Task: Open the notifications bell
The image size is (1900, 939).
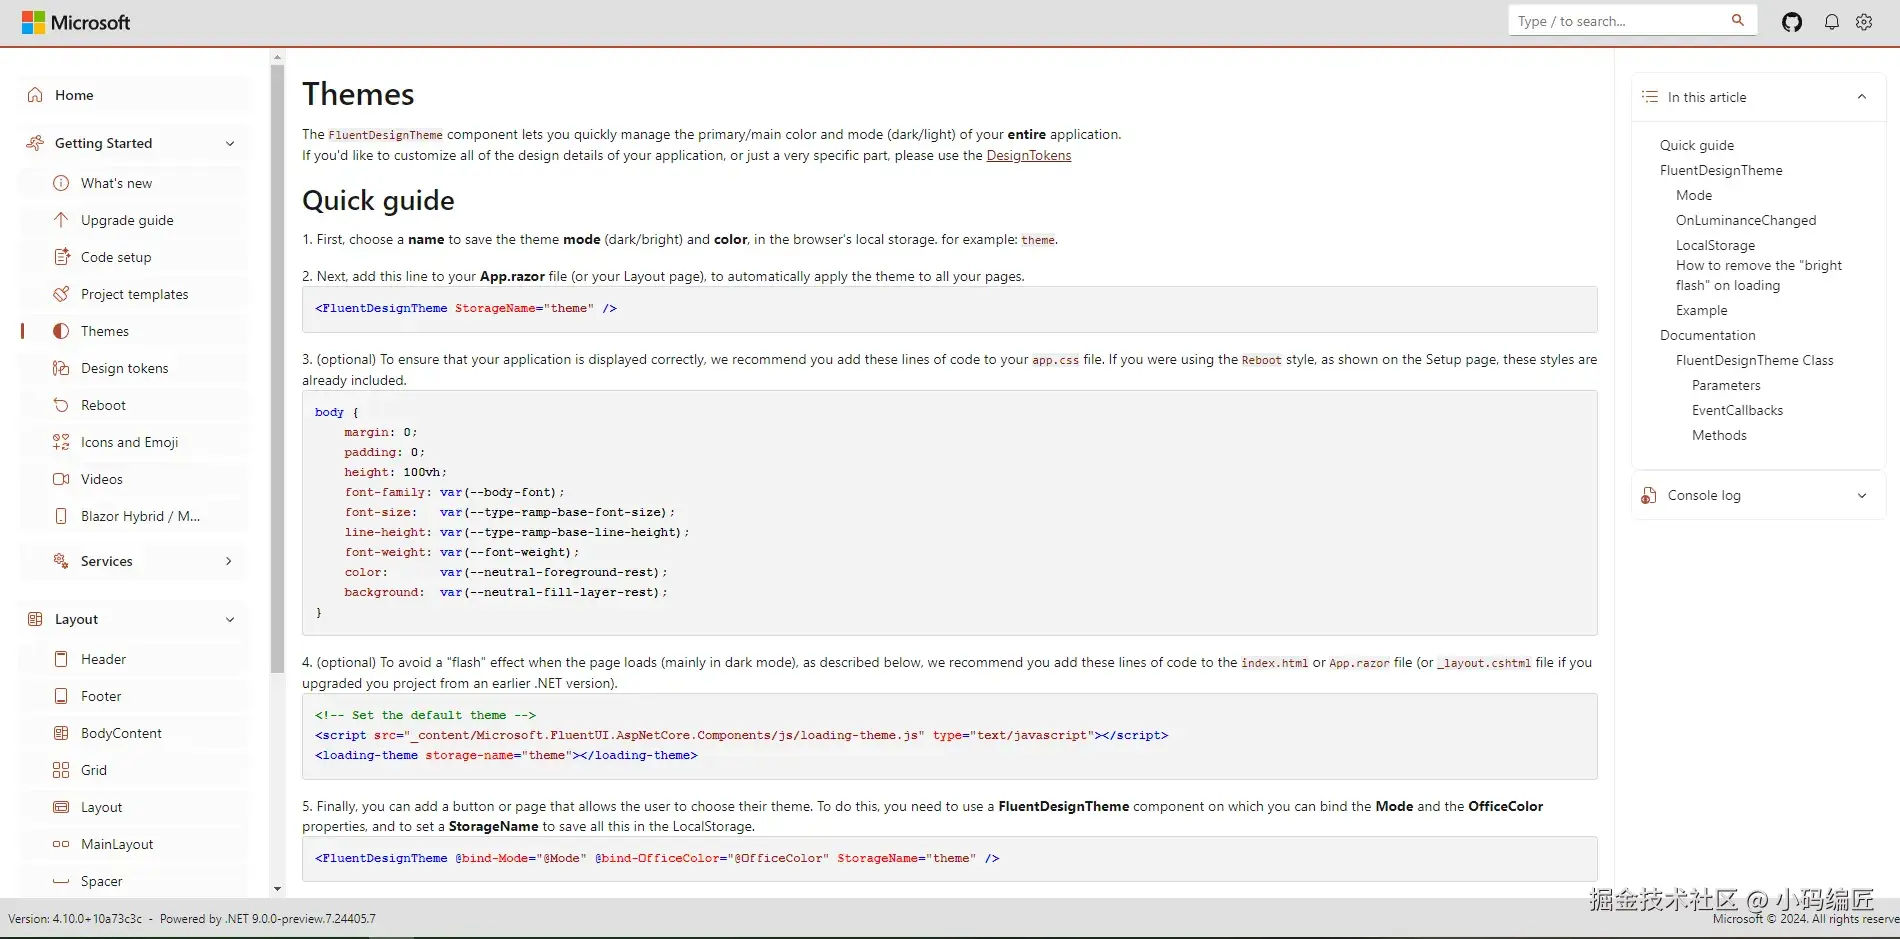Action: (1832, 22)
